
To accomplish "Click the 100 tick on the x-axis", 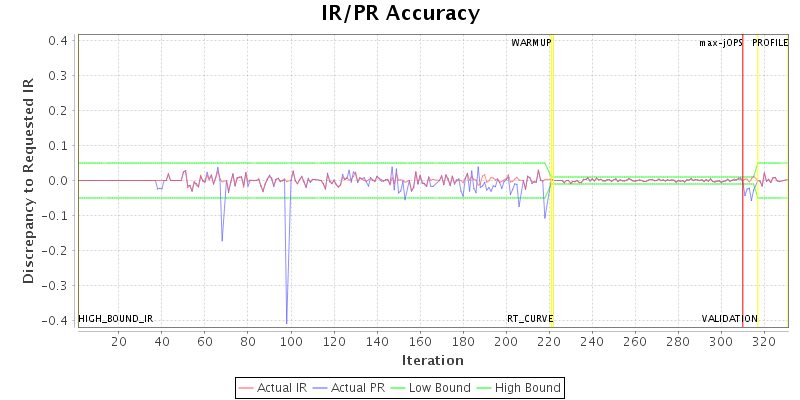I will (x=291, y=342).
